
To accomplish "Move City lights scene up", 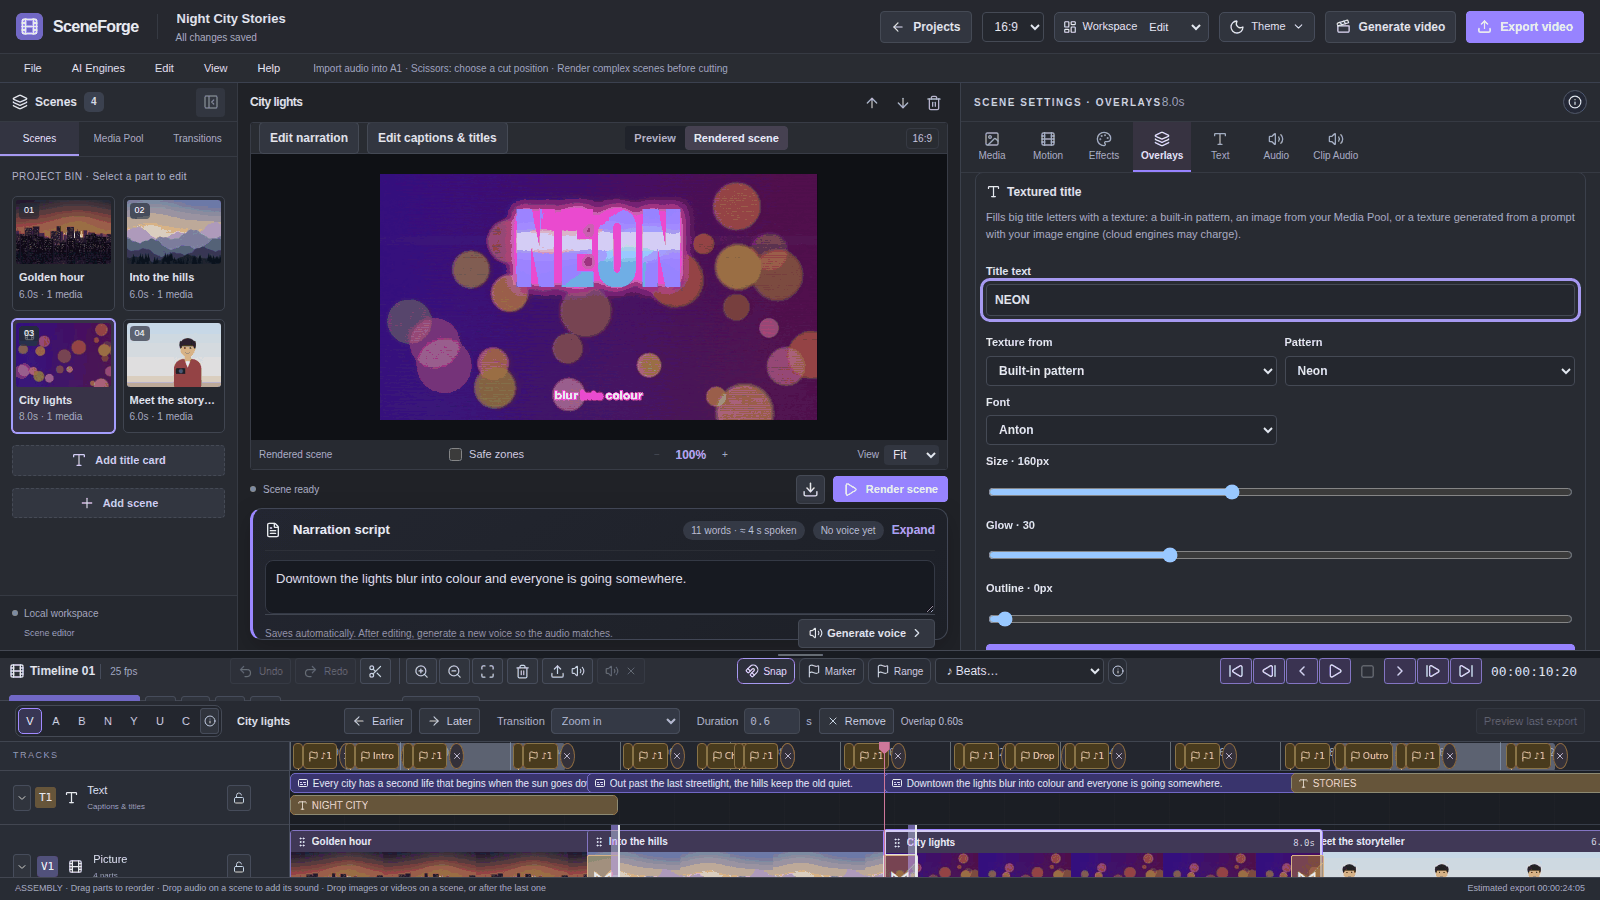I will tap(872, 102).
